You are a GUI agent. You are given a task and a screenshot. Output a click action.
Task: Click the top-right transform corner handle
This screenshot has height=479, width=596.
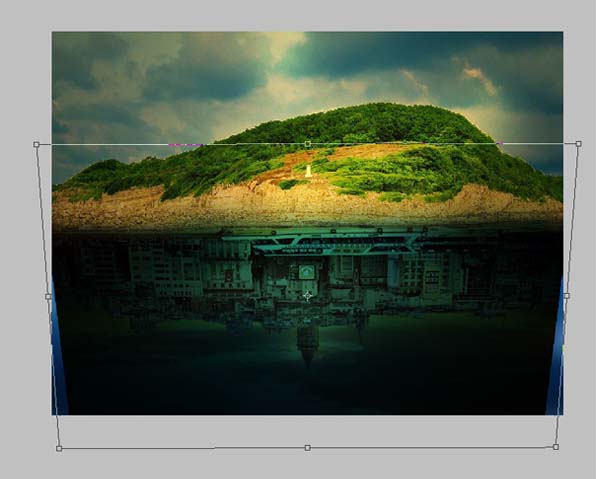click(579, 144)
